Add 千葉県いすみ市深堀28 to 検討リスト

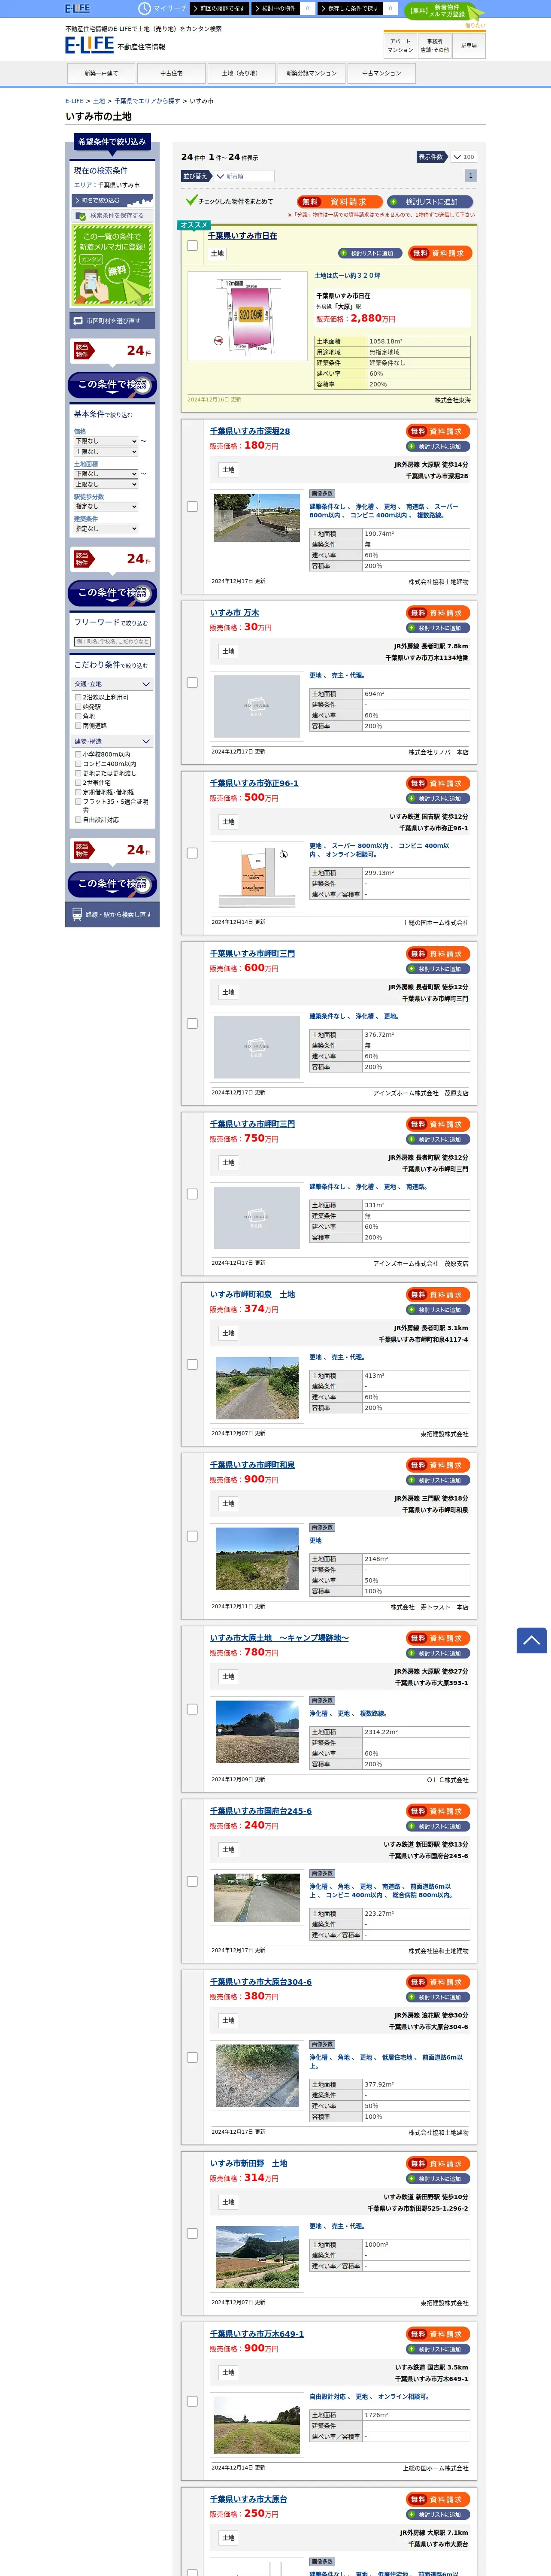pyautogui.click(x=439, y=446)
